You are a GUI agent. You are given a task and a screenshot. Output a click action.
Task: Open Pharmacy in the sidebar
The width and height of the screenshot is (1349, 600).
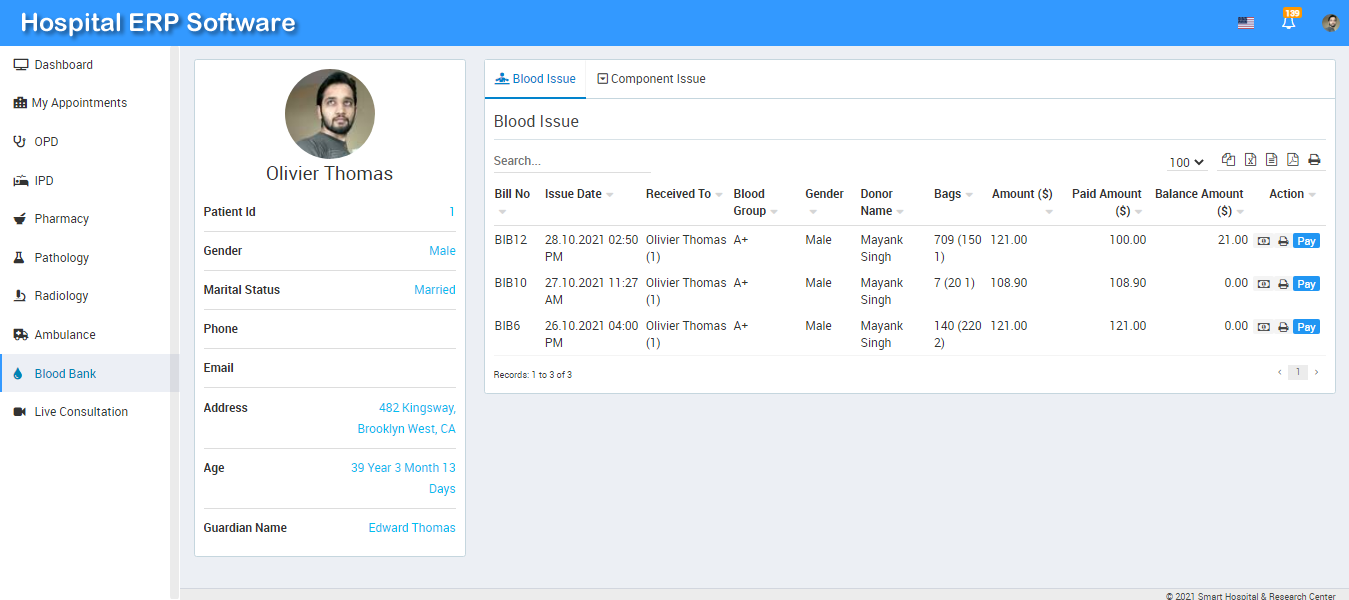coord(62,219)
